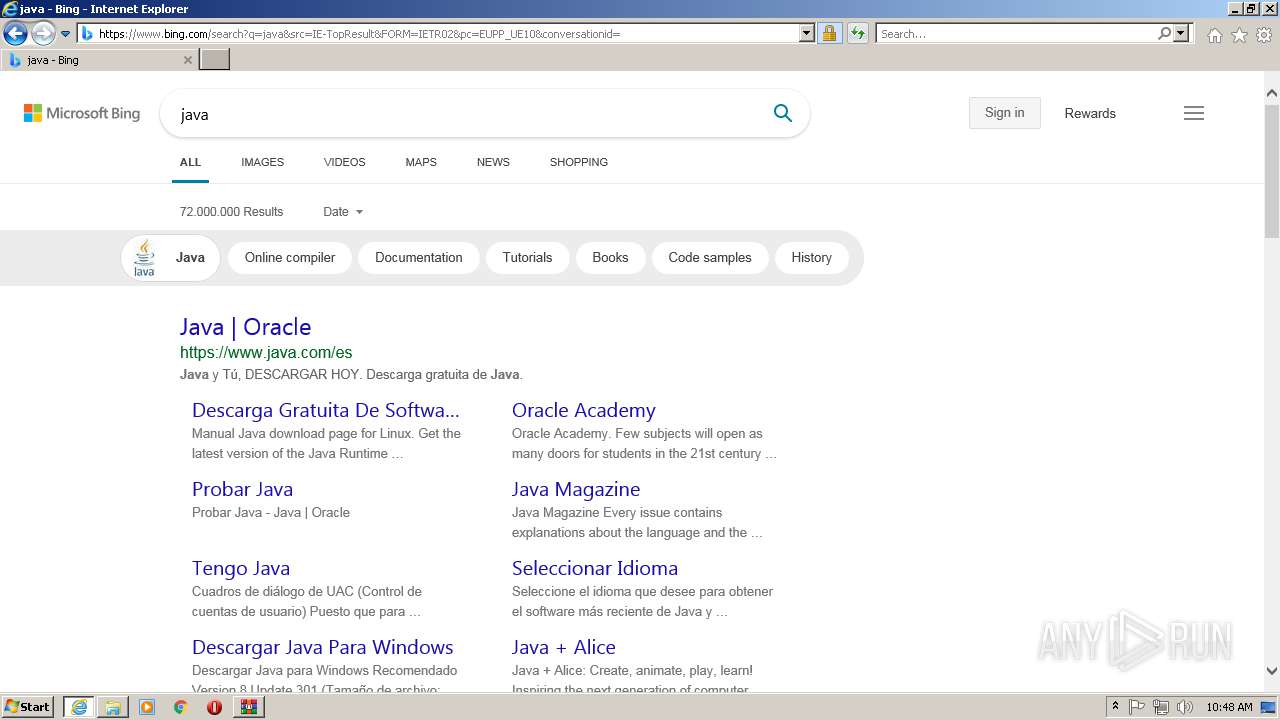Click the IE Back arrow button
The image size is (1280, 720).
tap(15, 34)
